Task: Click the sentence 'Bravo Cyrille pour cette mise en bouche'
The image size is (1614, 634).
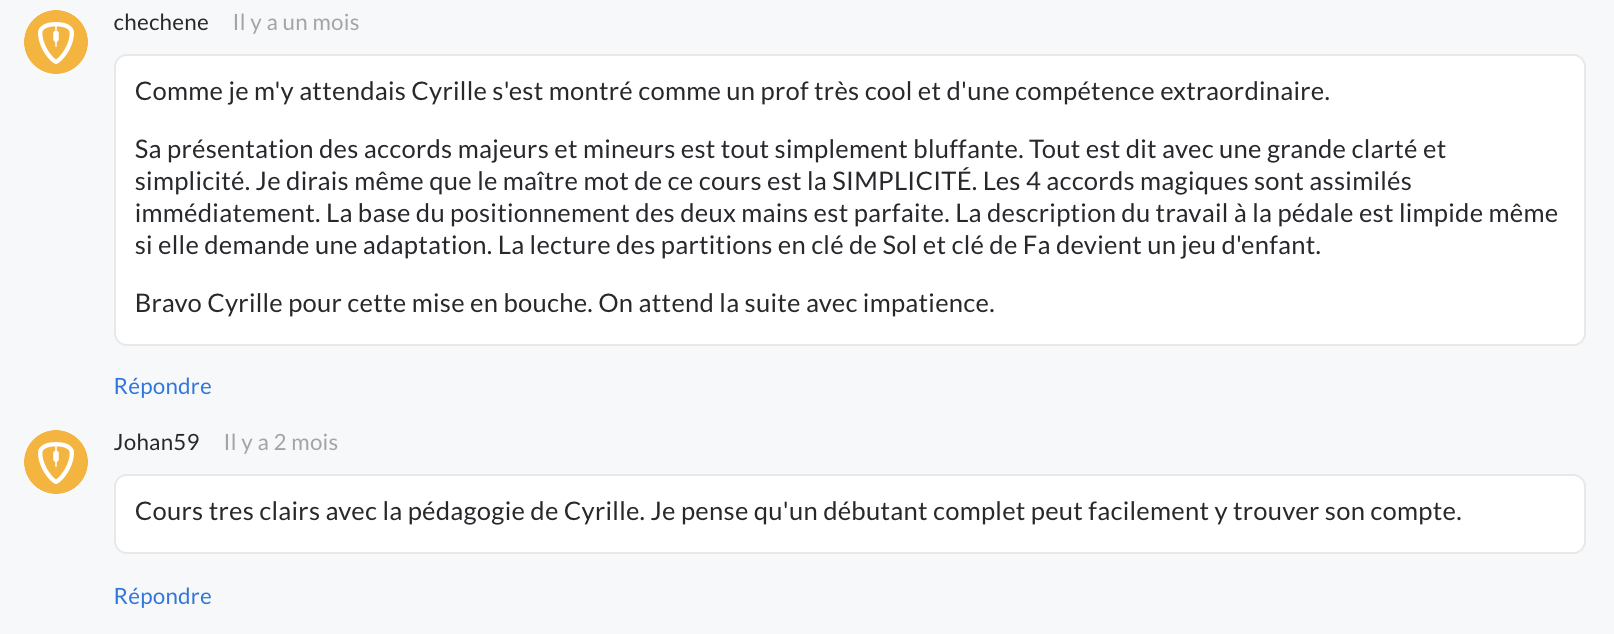Action: pos(364,304)
